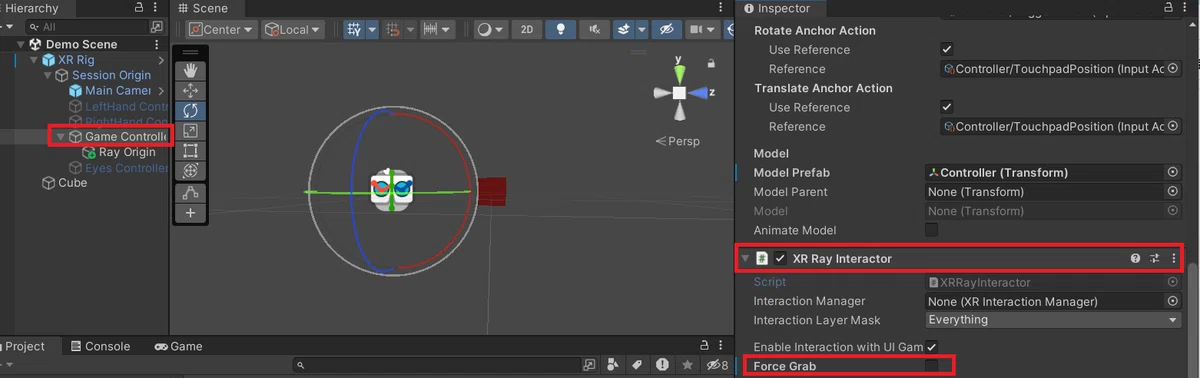Pick object for Interaction Manager field
The width and height of the screenshot is (1200, 378).
(1173, 301)
